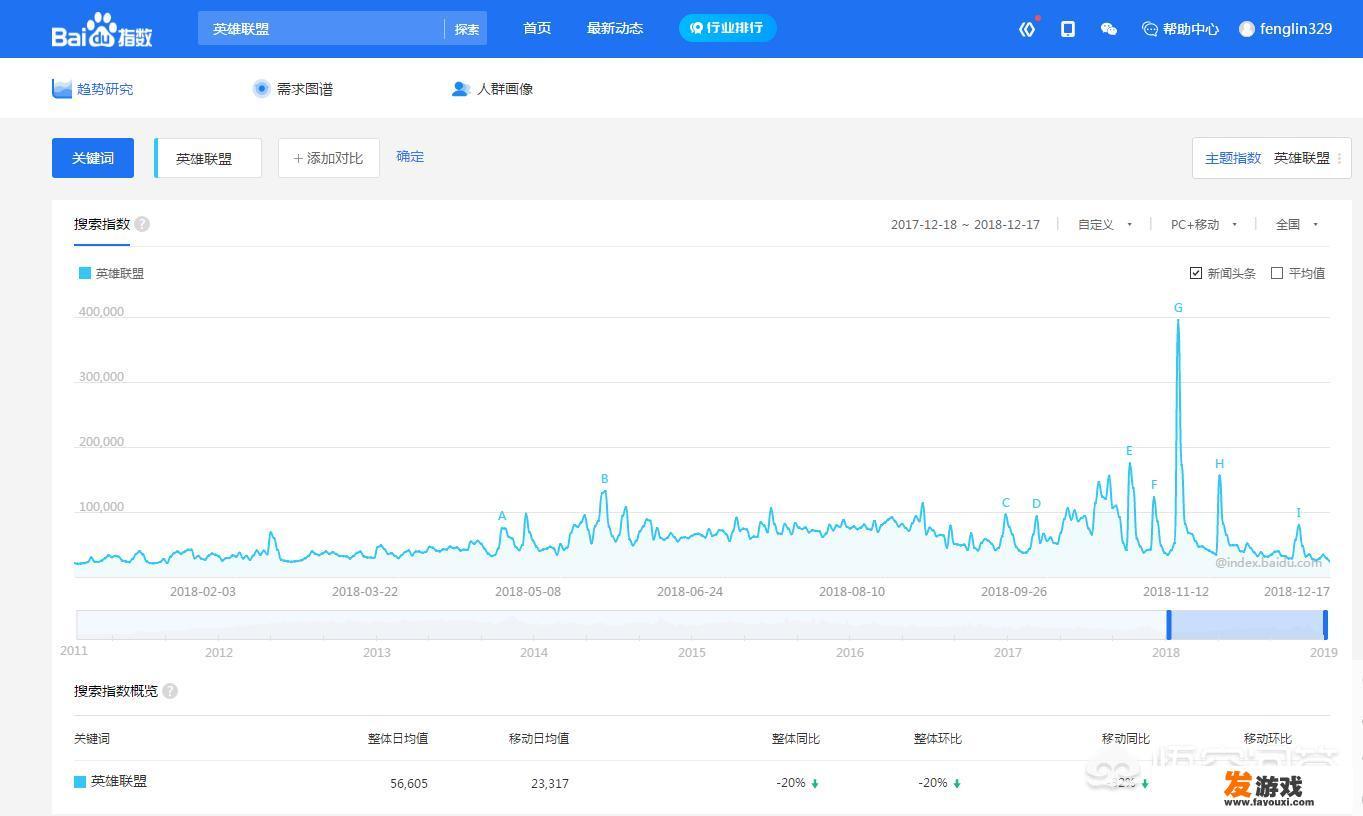
Task: Click news marker A on the chart
Action: click(502, 517)
